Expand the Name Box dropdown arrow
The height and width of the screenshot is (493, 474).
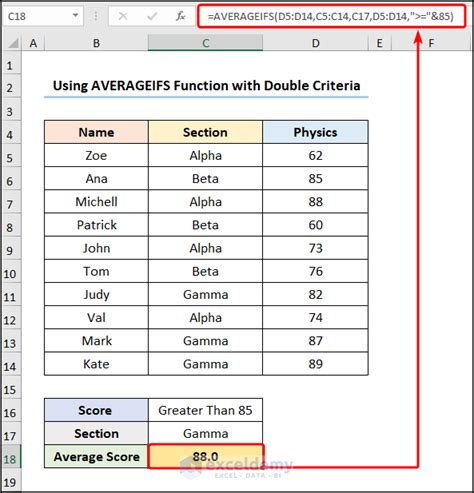click(76, 15)
